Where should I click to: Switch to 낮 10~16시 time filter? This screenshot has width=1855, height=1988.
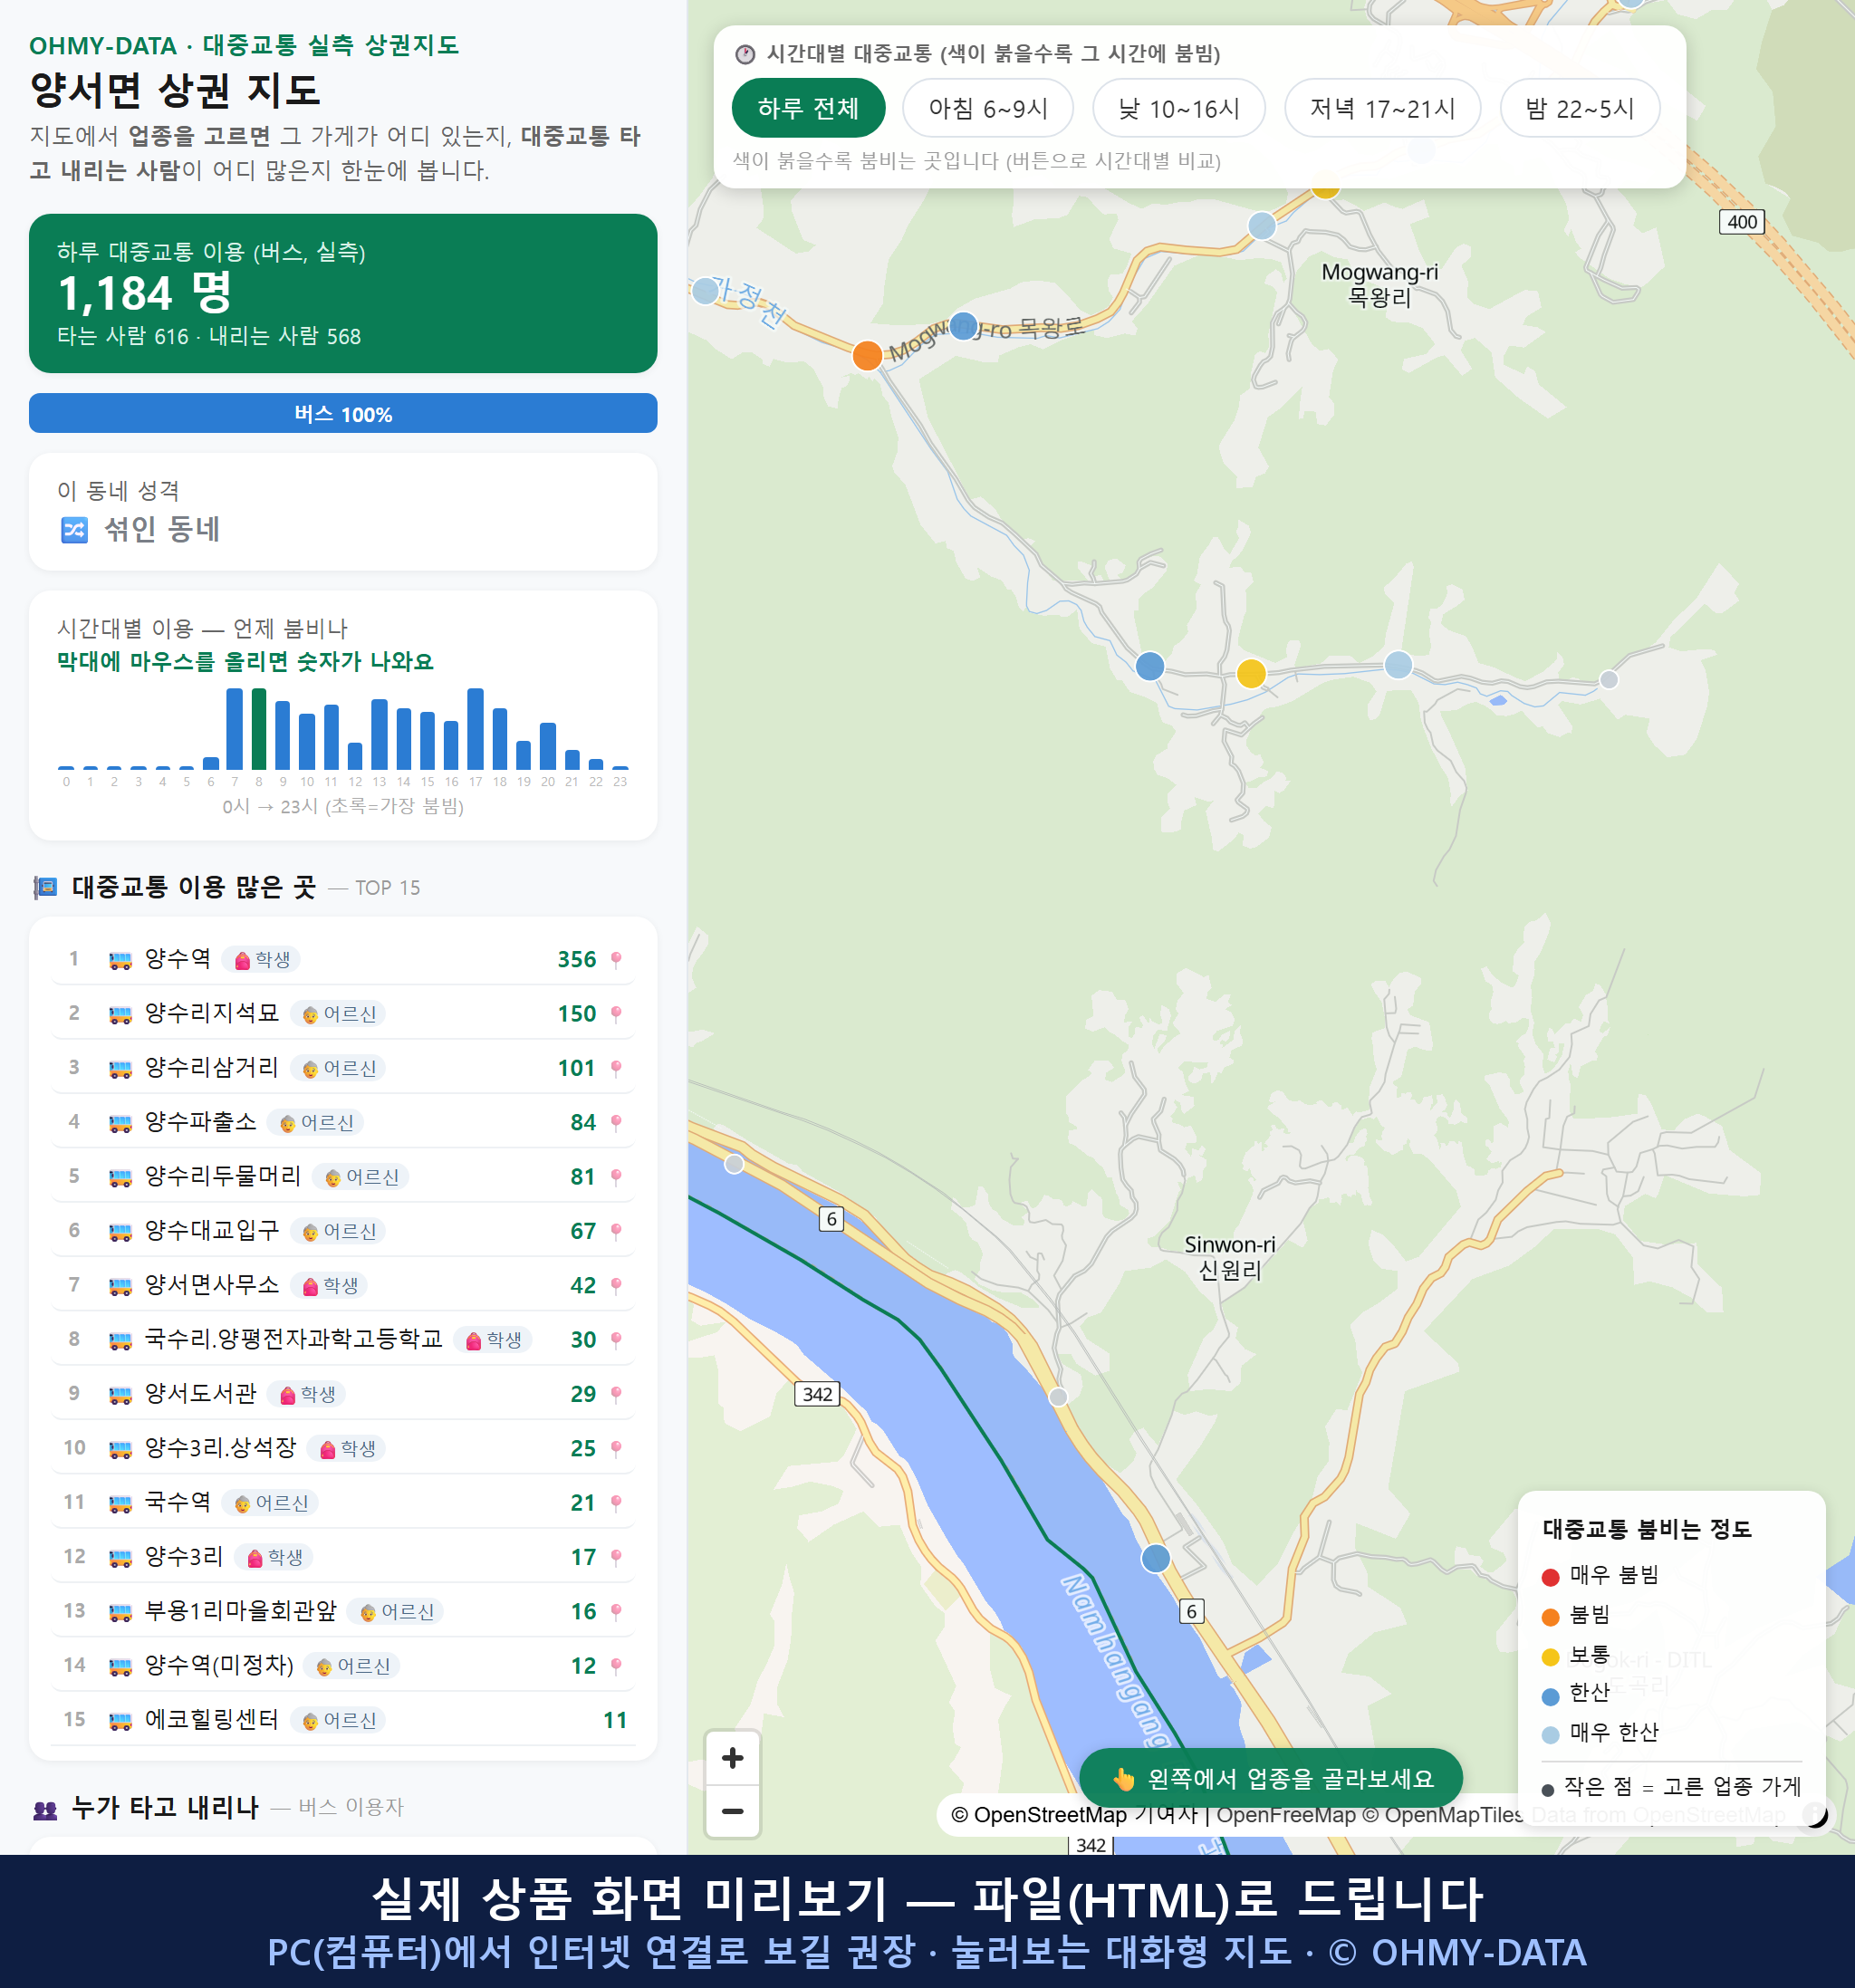[x=1178, y=108]
